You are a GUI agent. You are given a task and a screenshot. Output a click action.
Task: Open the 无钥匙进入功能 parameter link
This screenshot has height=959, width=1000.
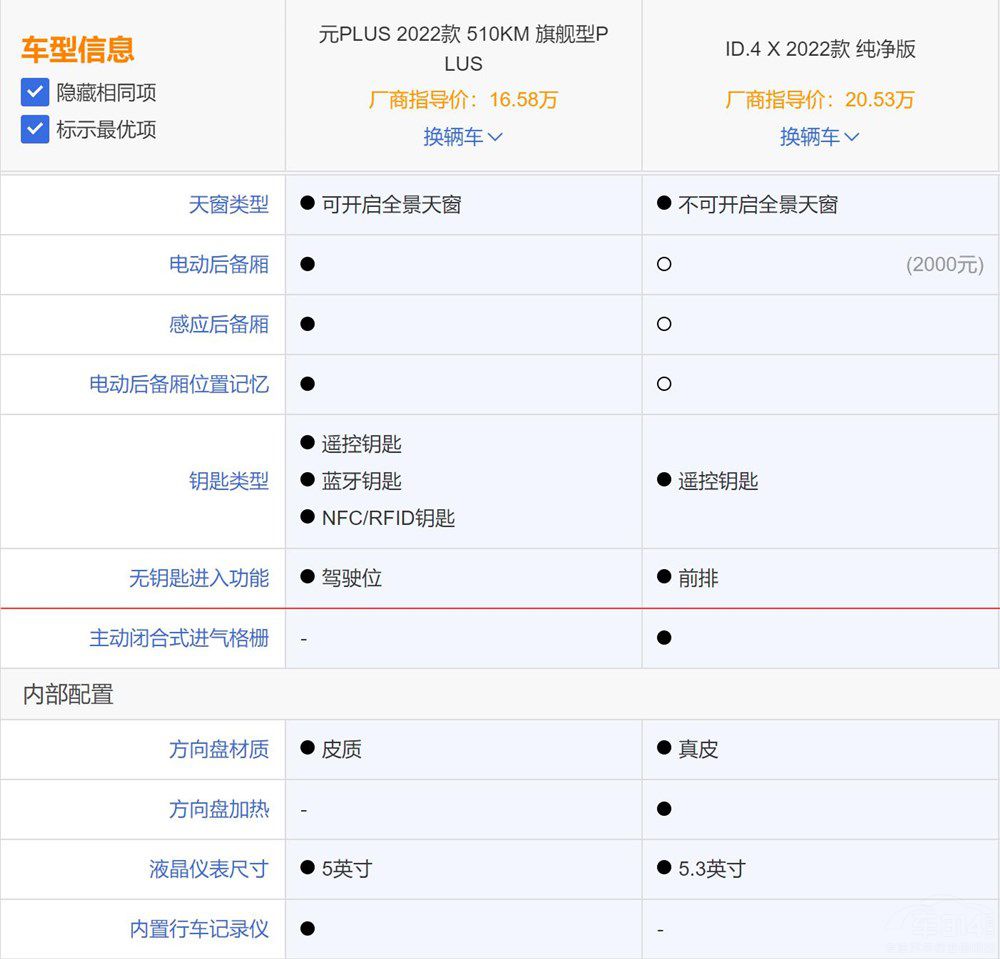click(x=198, y=578)
